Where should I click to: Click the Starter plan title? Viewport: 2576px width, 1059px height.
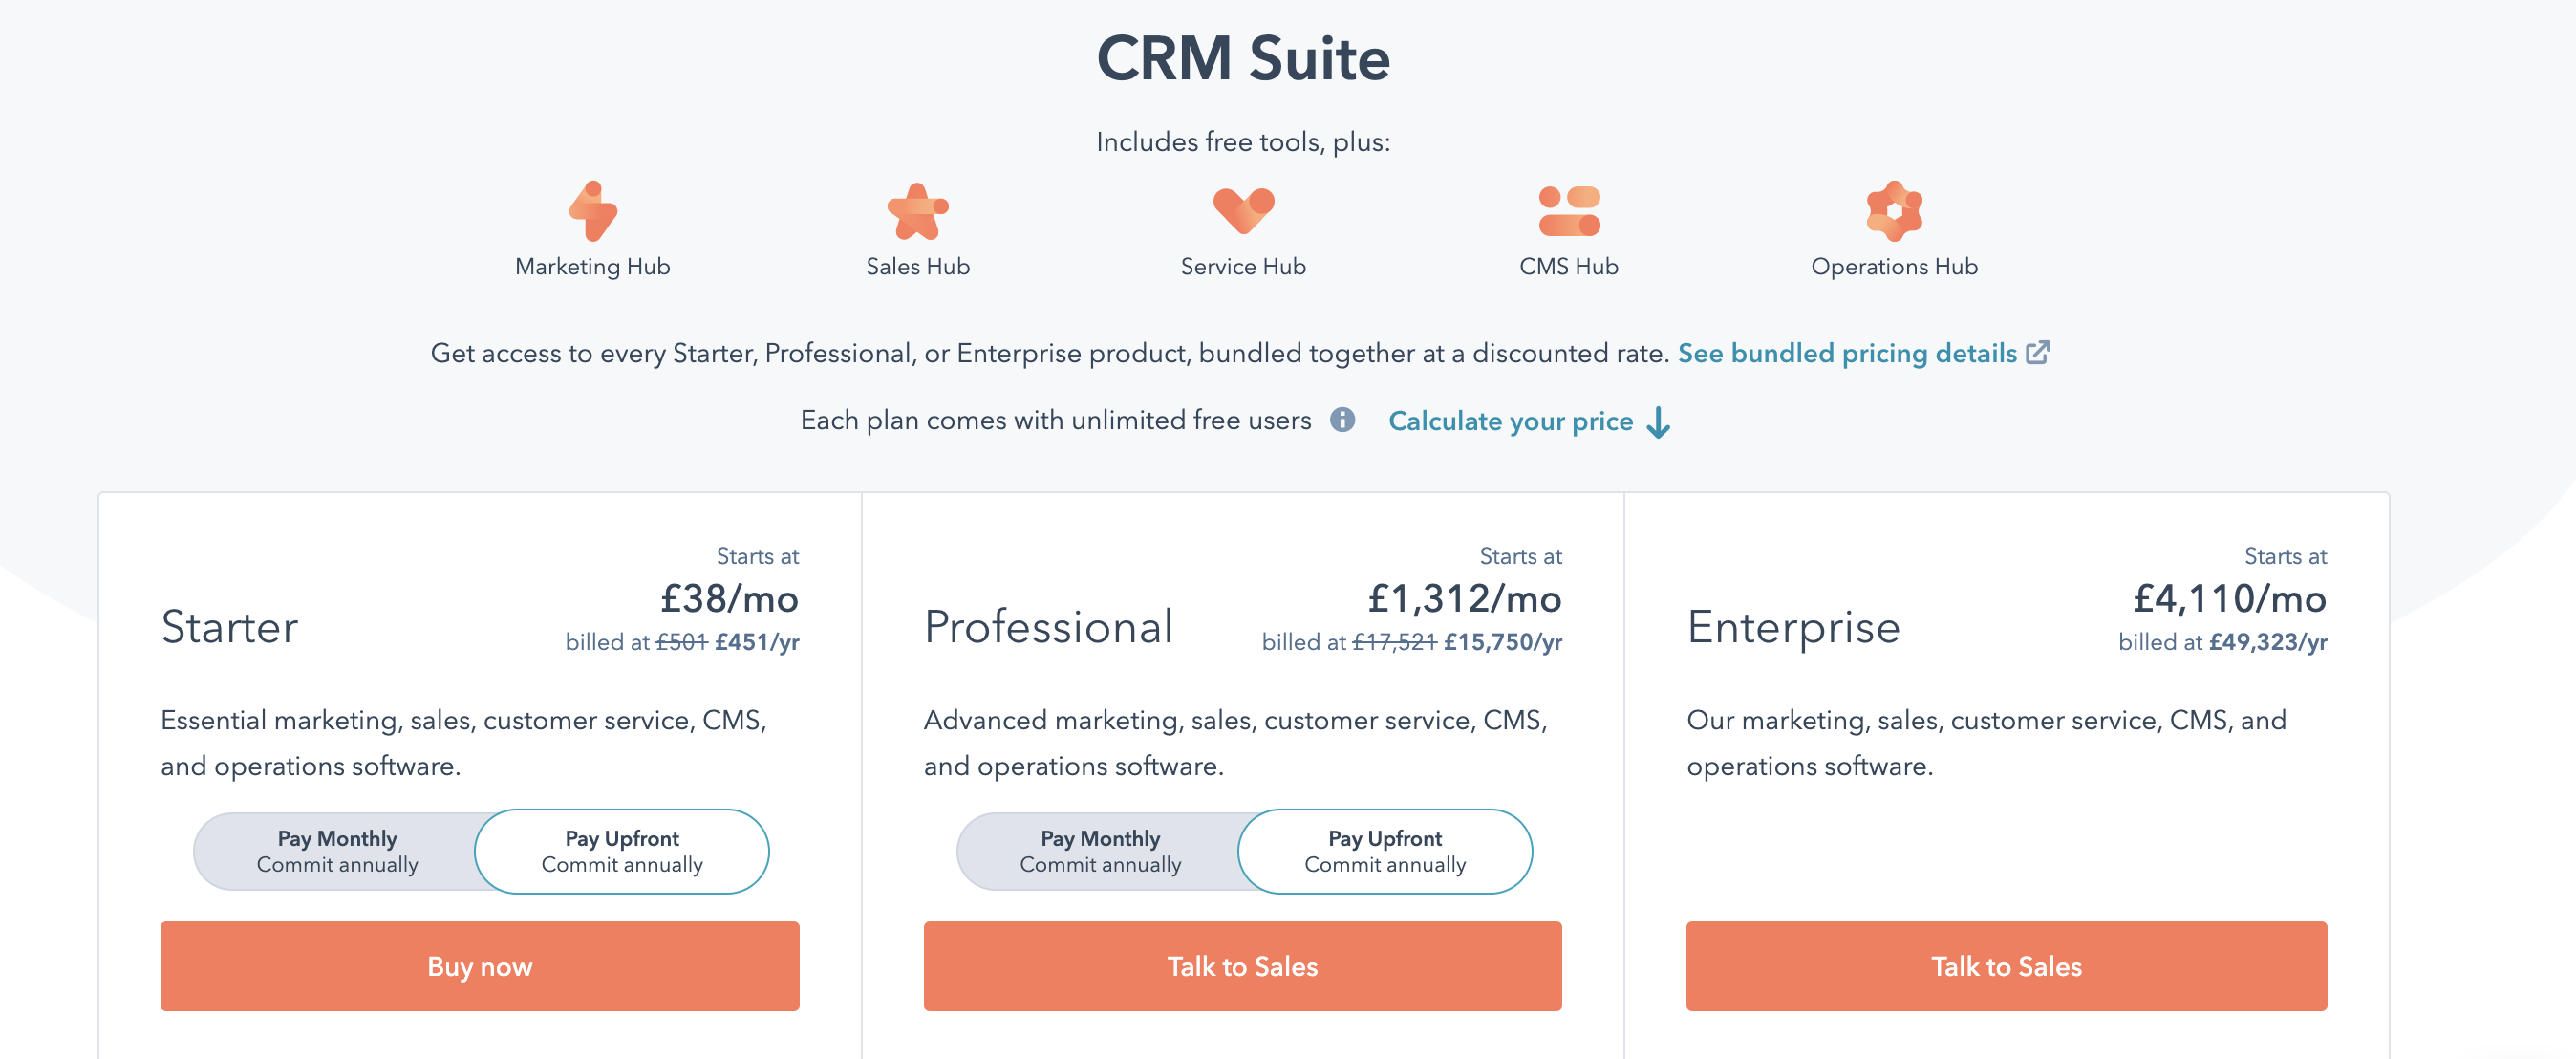[230, 628]
